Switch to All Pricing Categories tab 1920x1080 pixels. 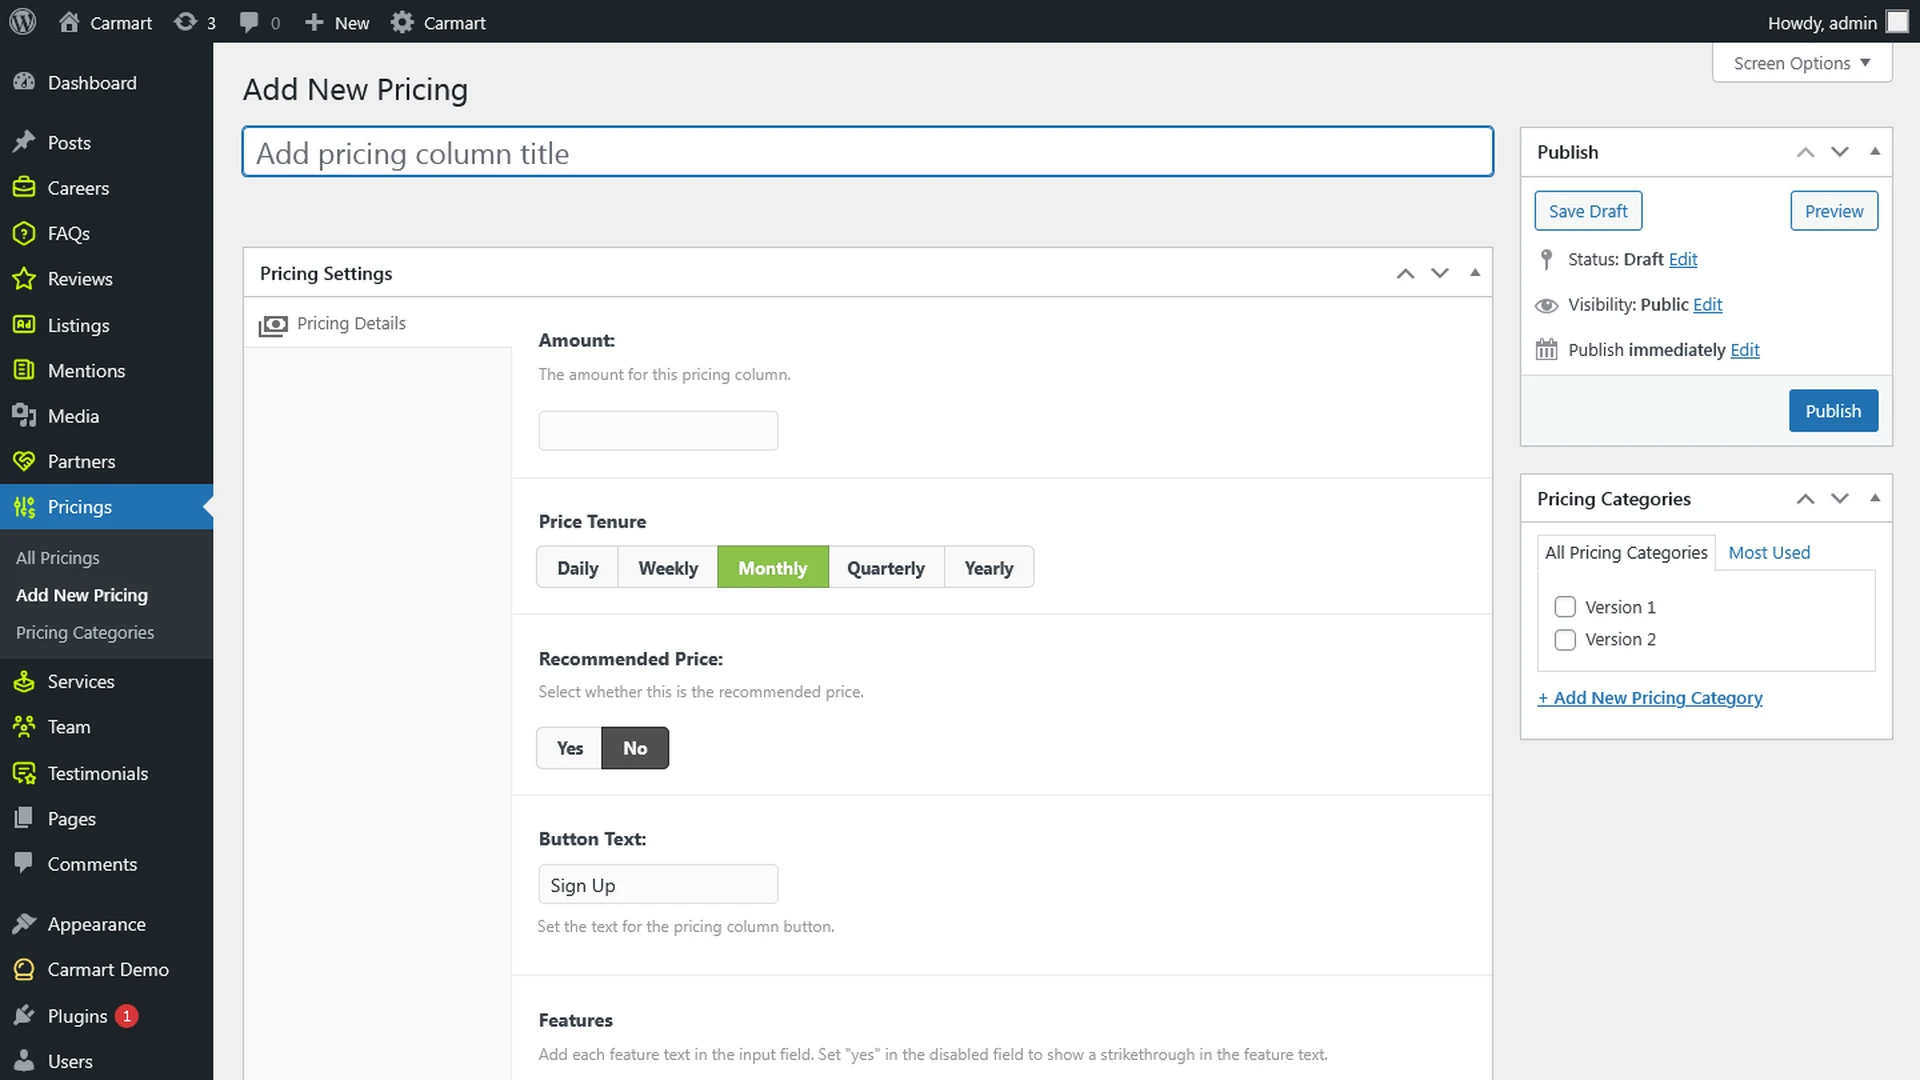point(1626,552)
